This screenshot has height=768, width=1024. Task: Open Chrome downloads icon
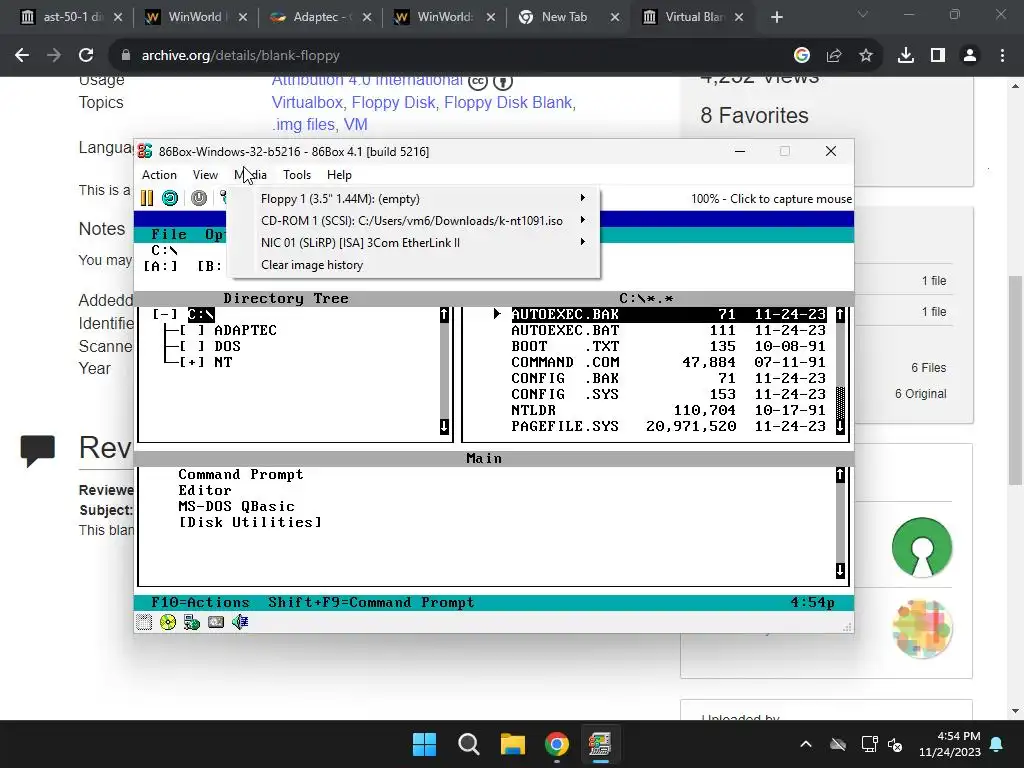tap(906, 56)
